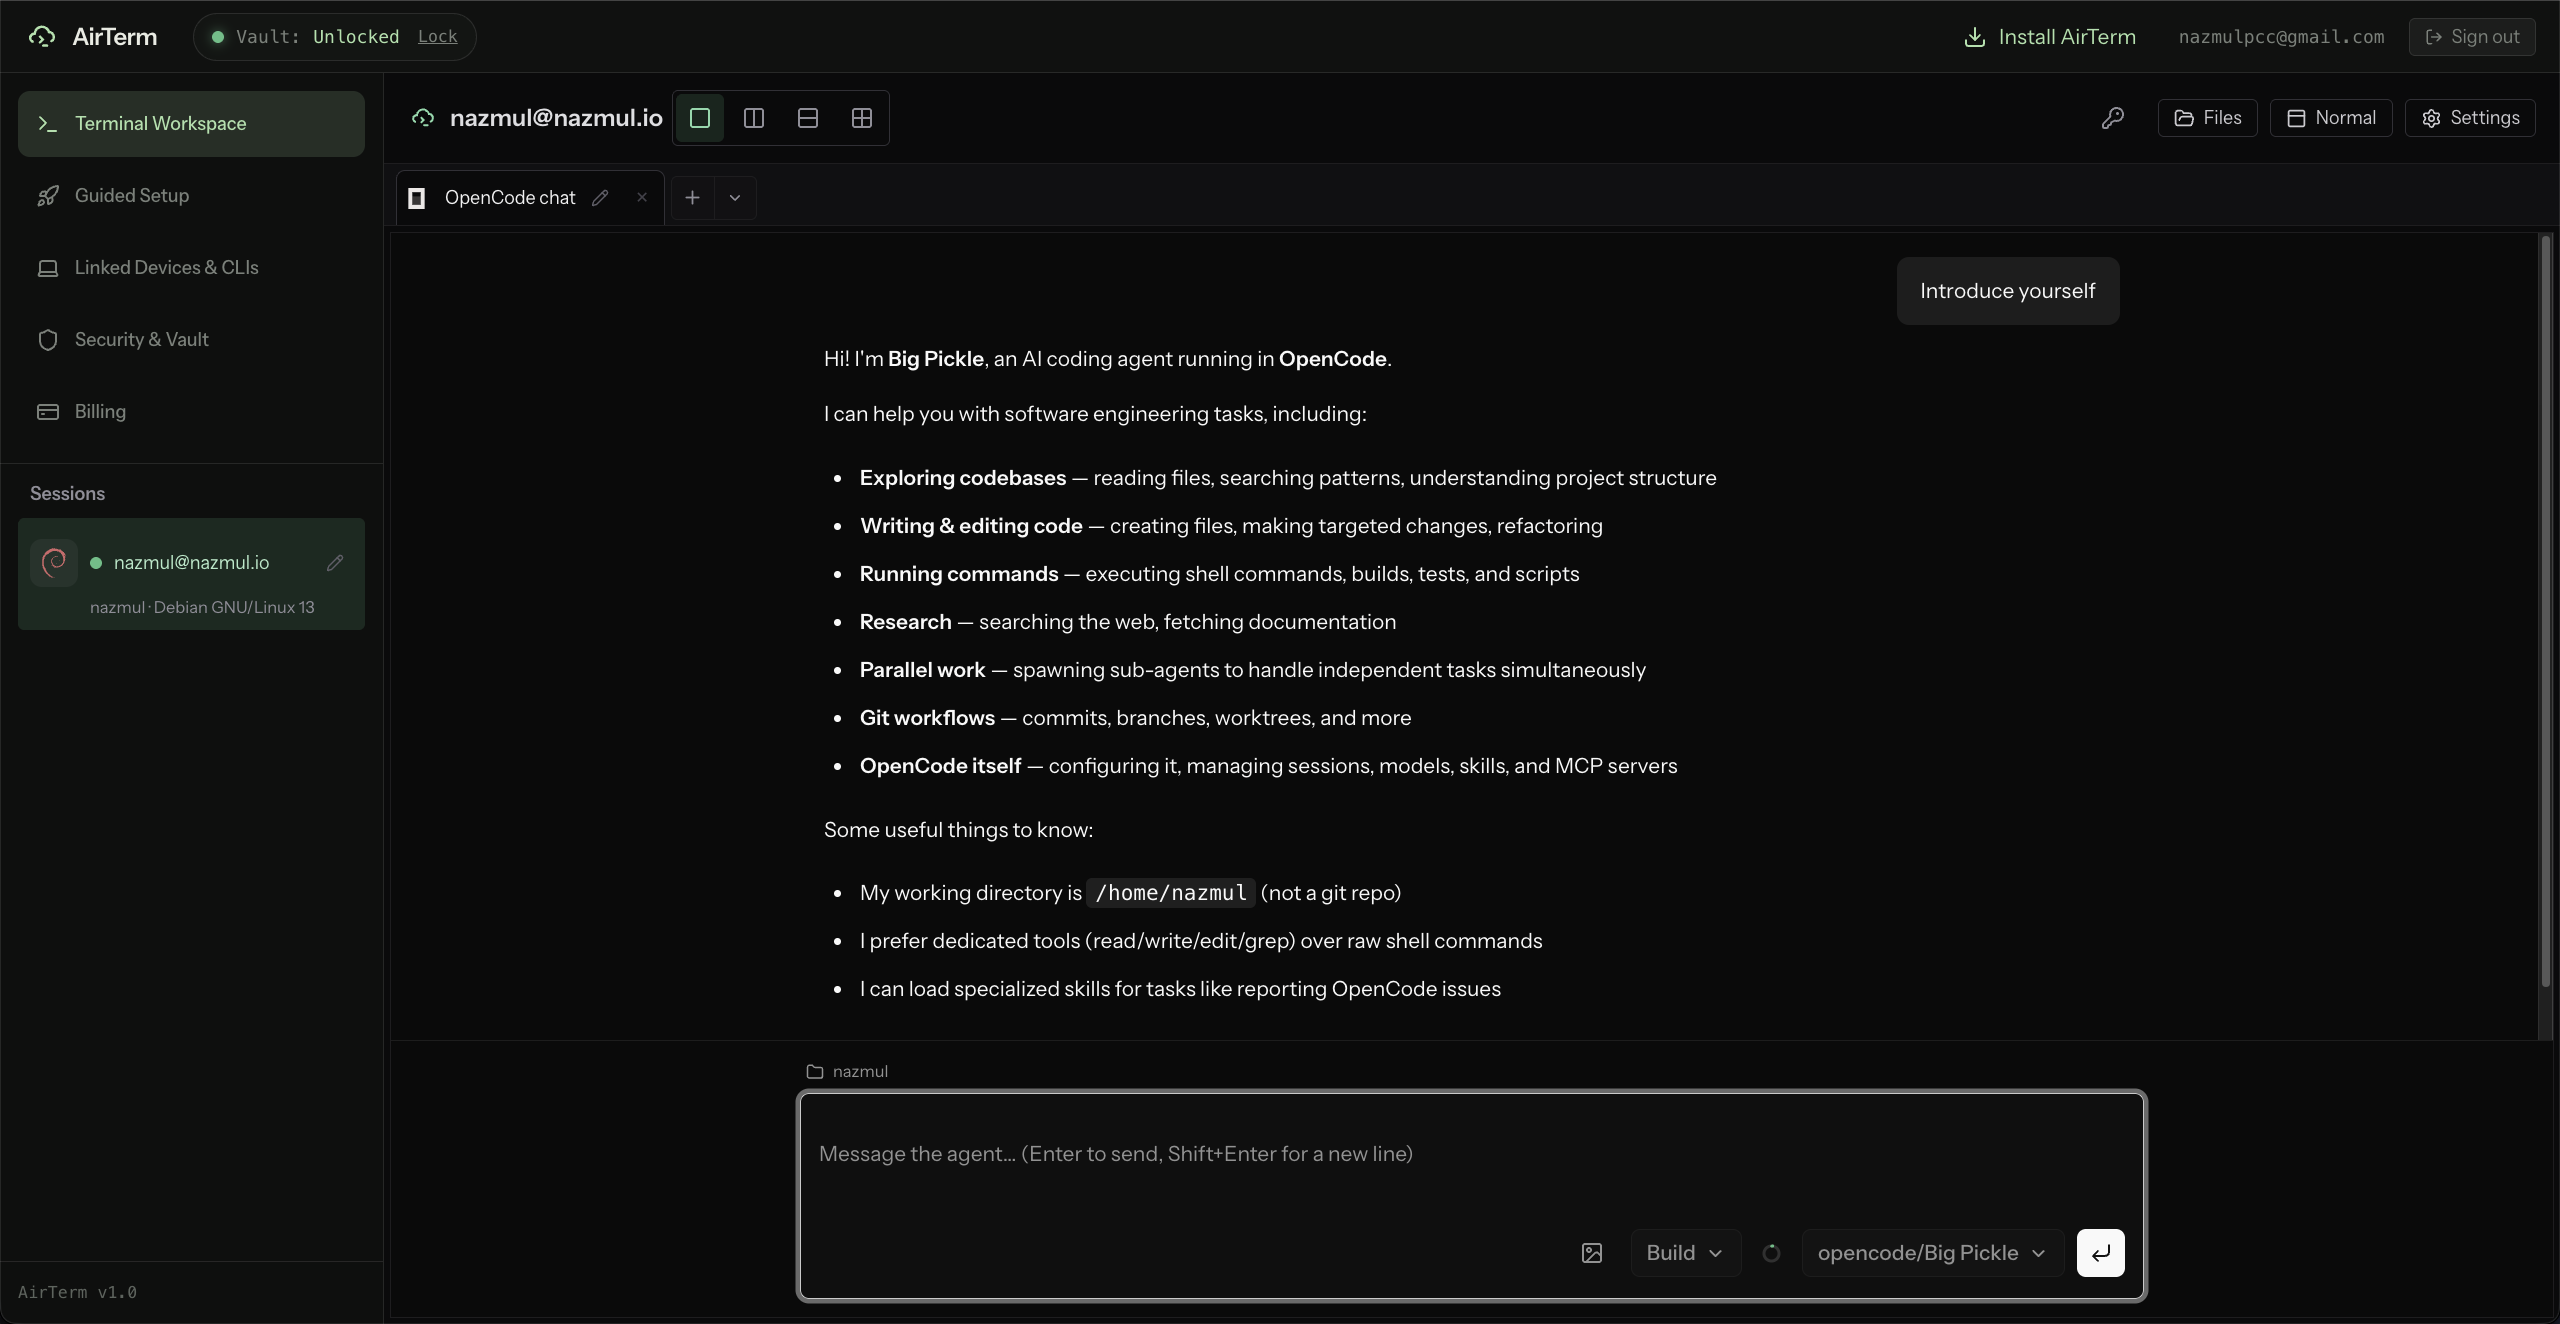The height and width of the screenshot is (1324, 2560).
Task: Open opencode/Big Pickle model dropdown
Action: coord(1932,1253)
